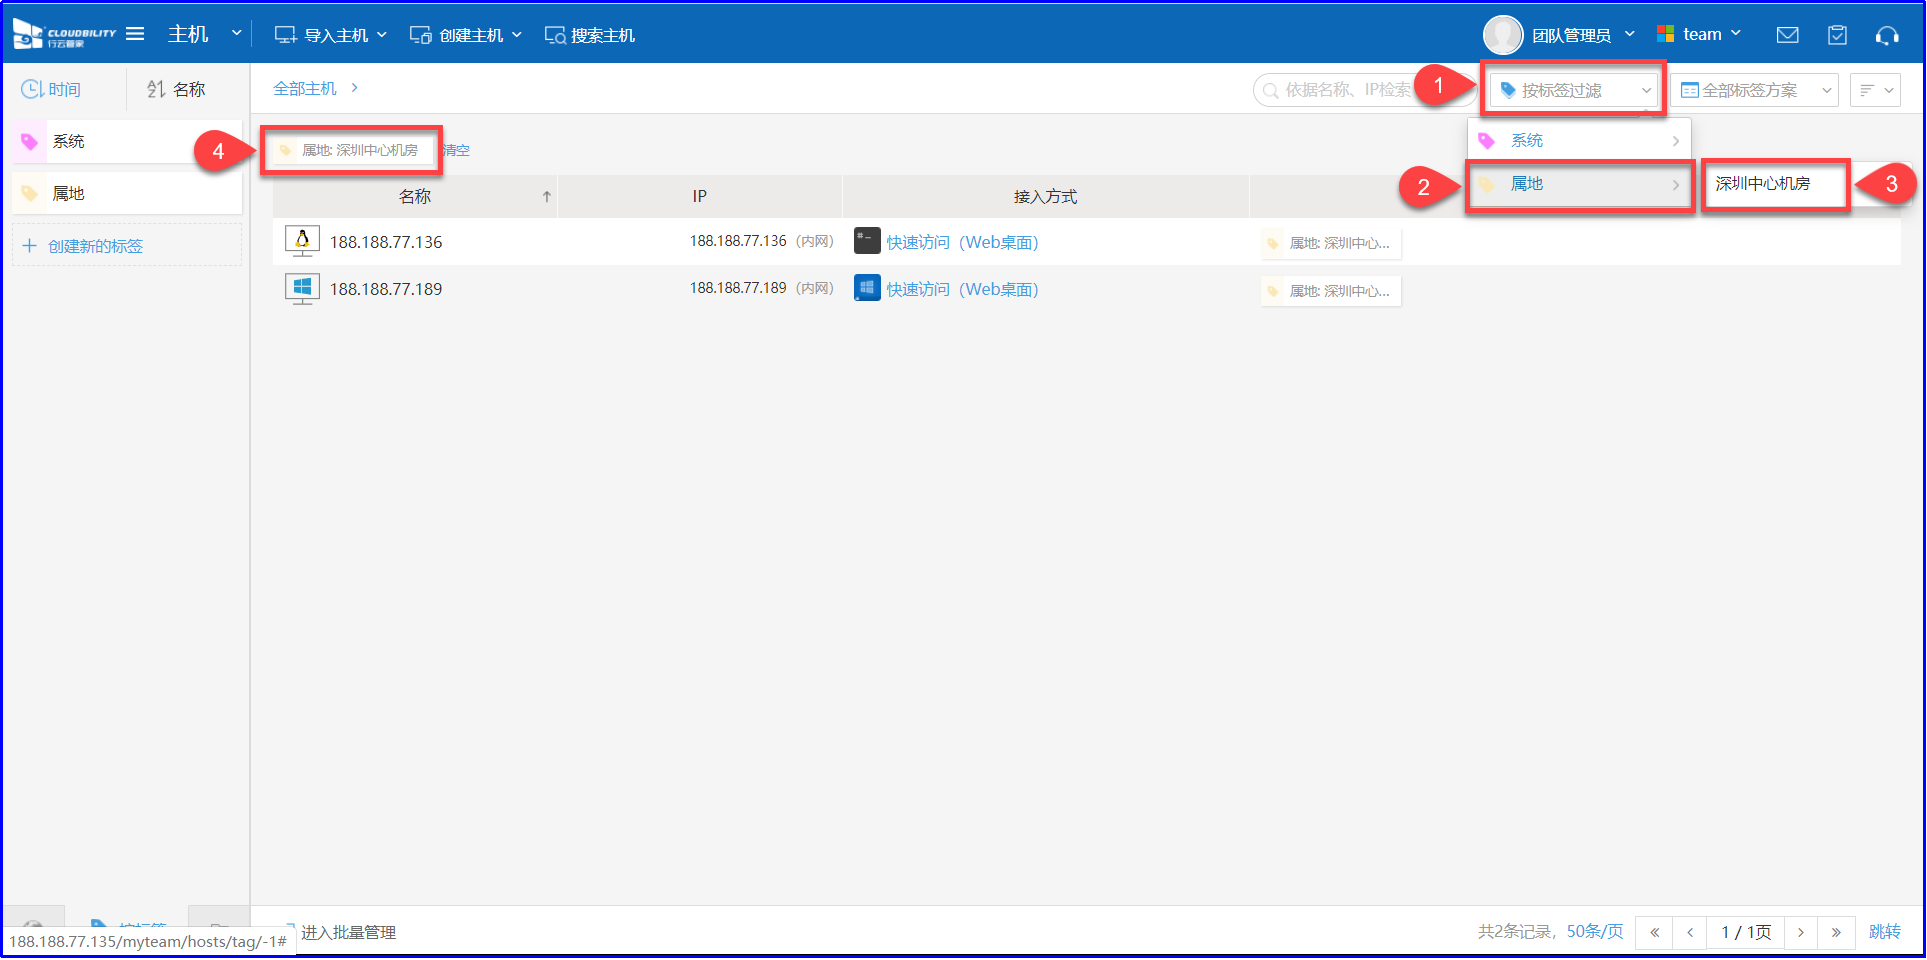Click the 属地 tag in left sidebar
The image size is (1927, 960).
68,194
